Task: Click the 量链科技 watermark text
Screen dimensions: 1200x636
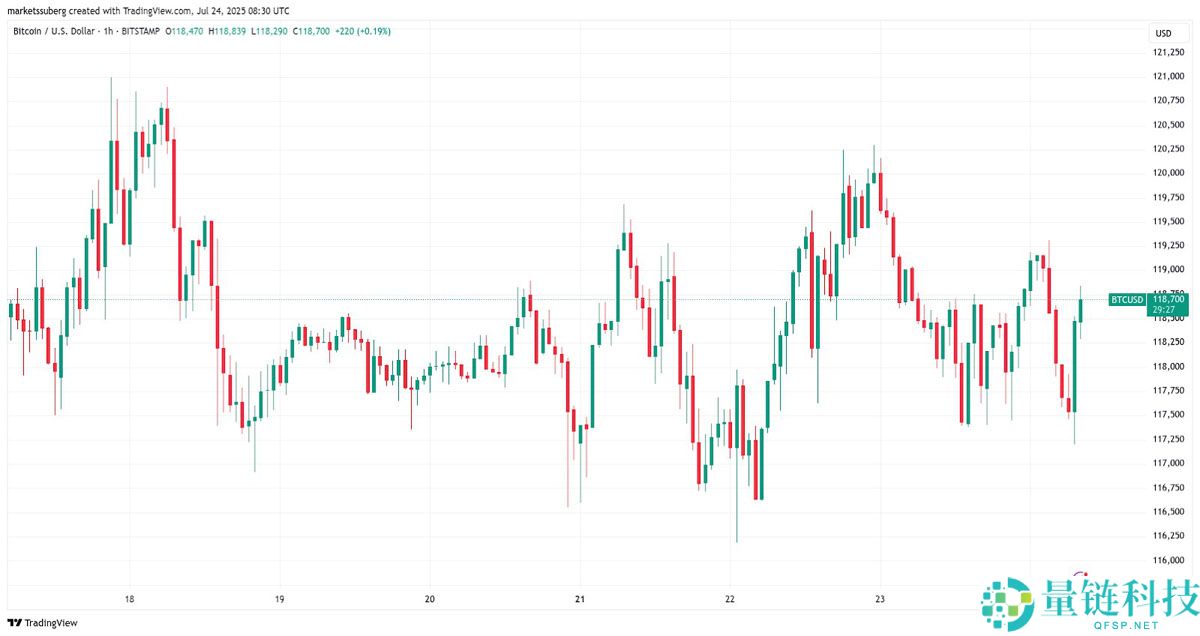Action: click(1114, 590)
